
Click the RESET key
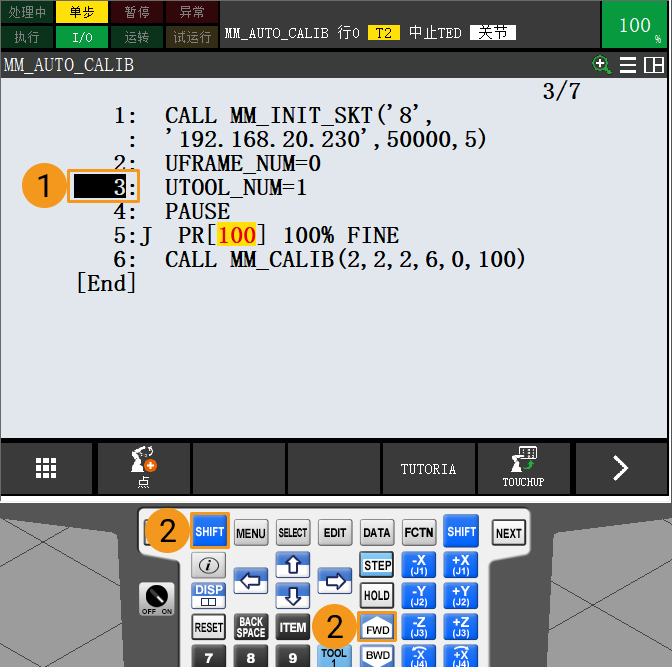point(209,627)
